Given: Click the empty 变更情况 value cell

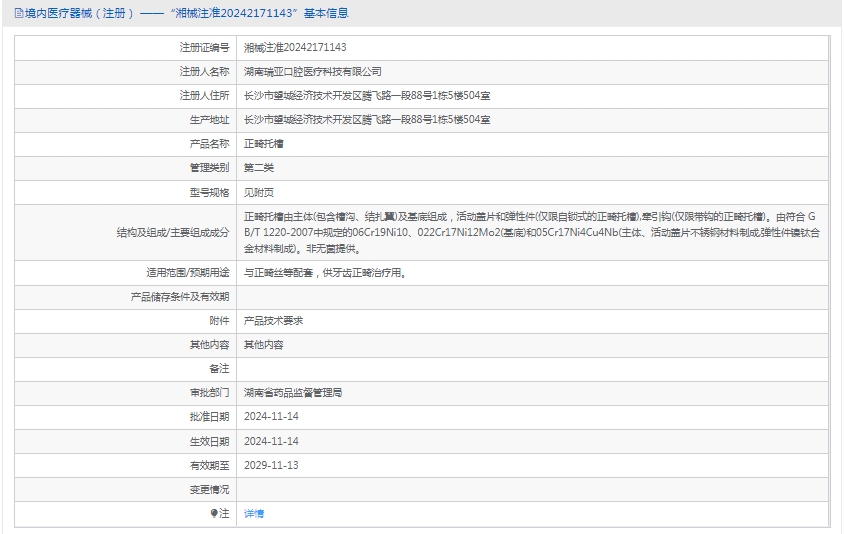Looking at the screenshot, I should click(x=530, y=489).
